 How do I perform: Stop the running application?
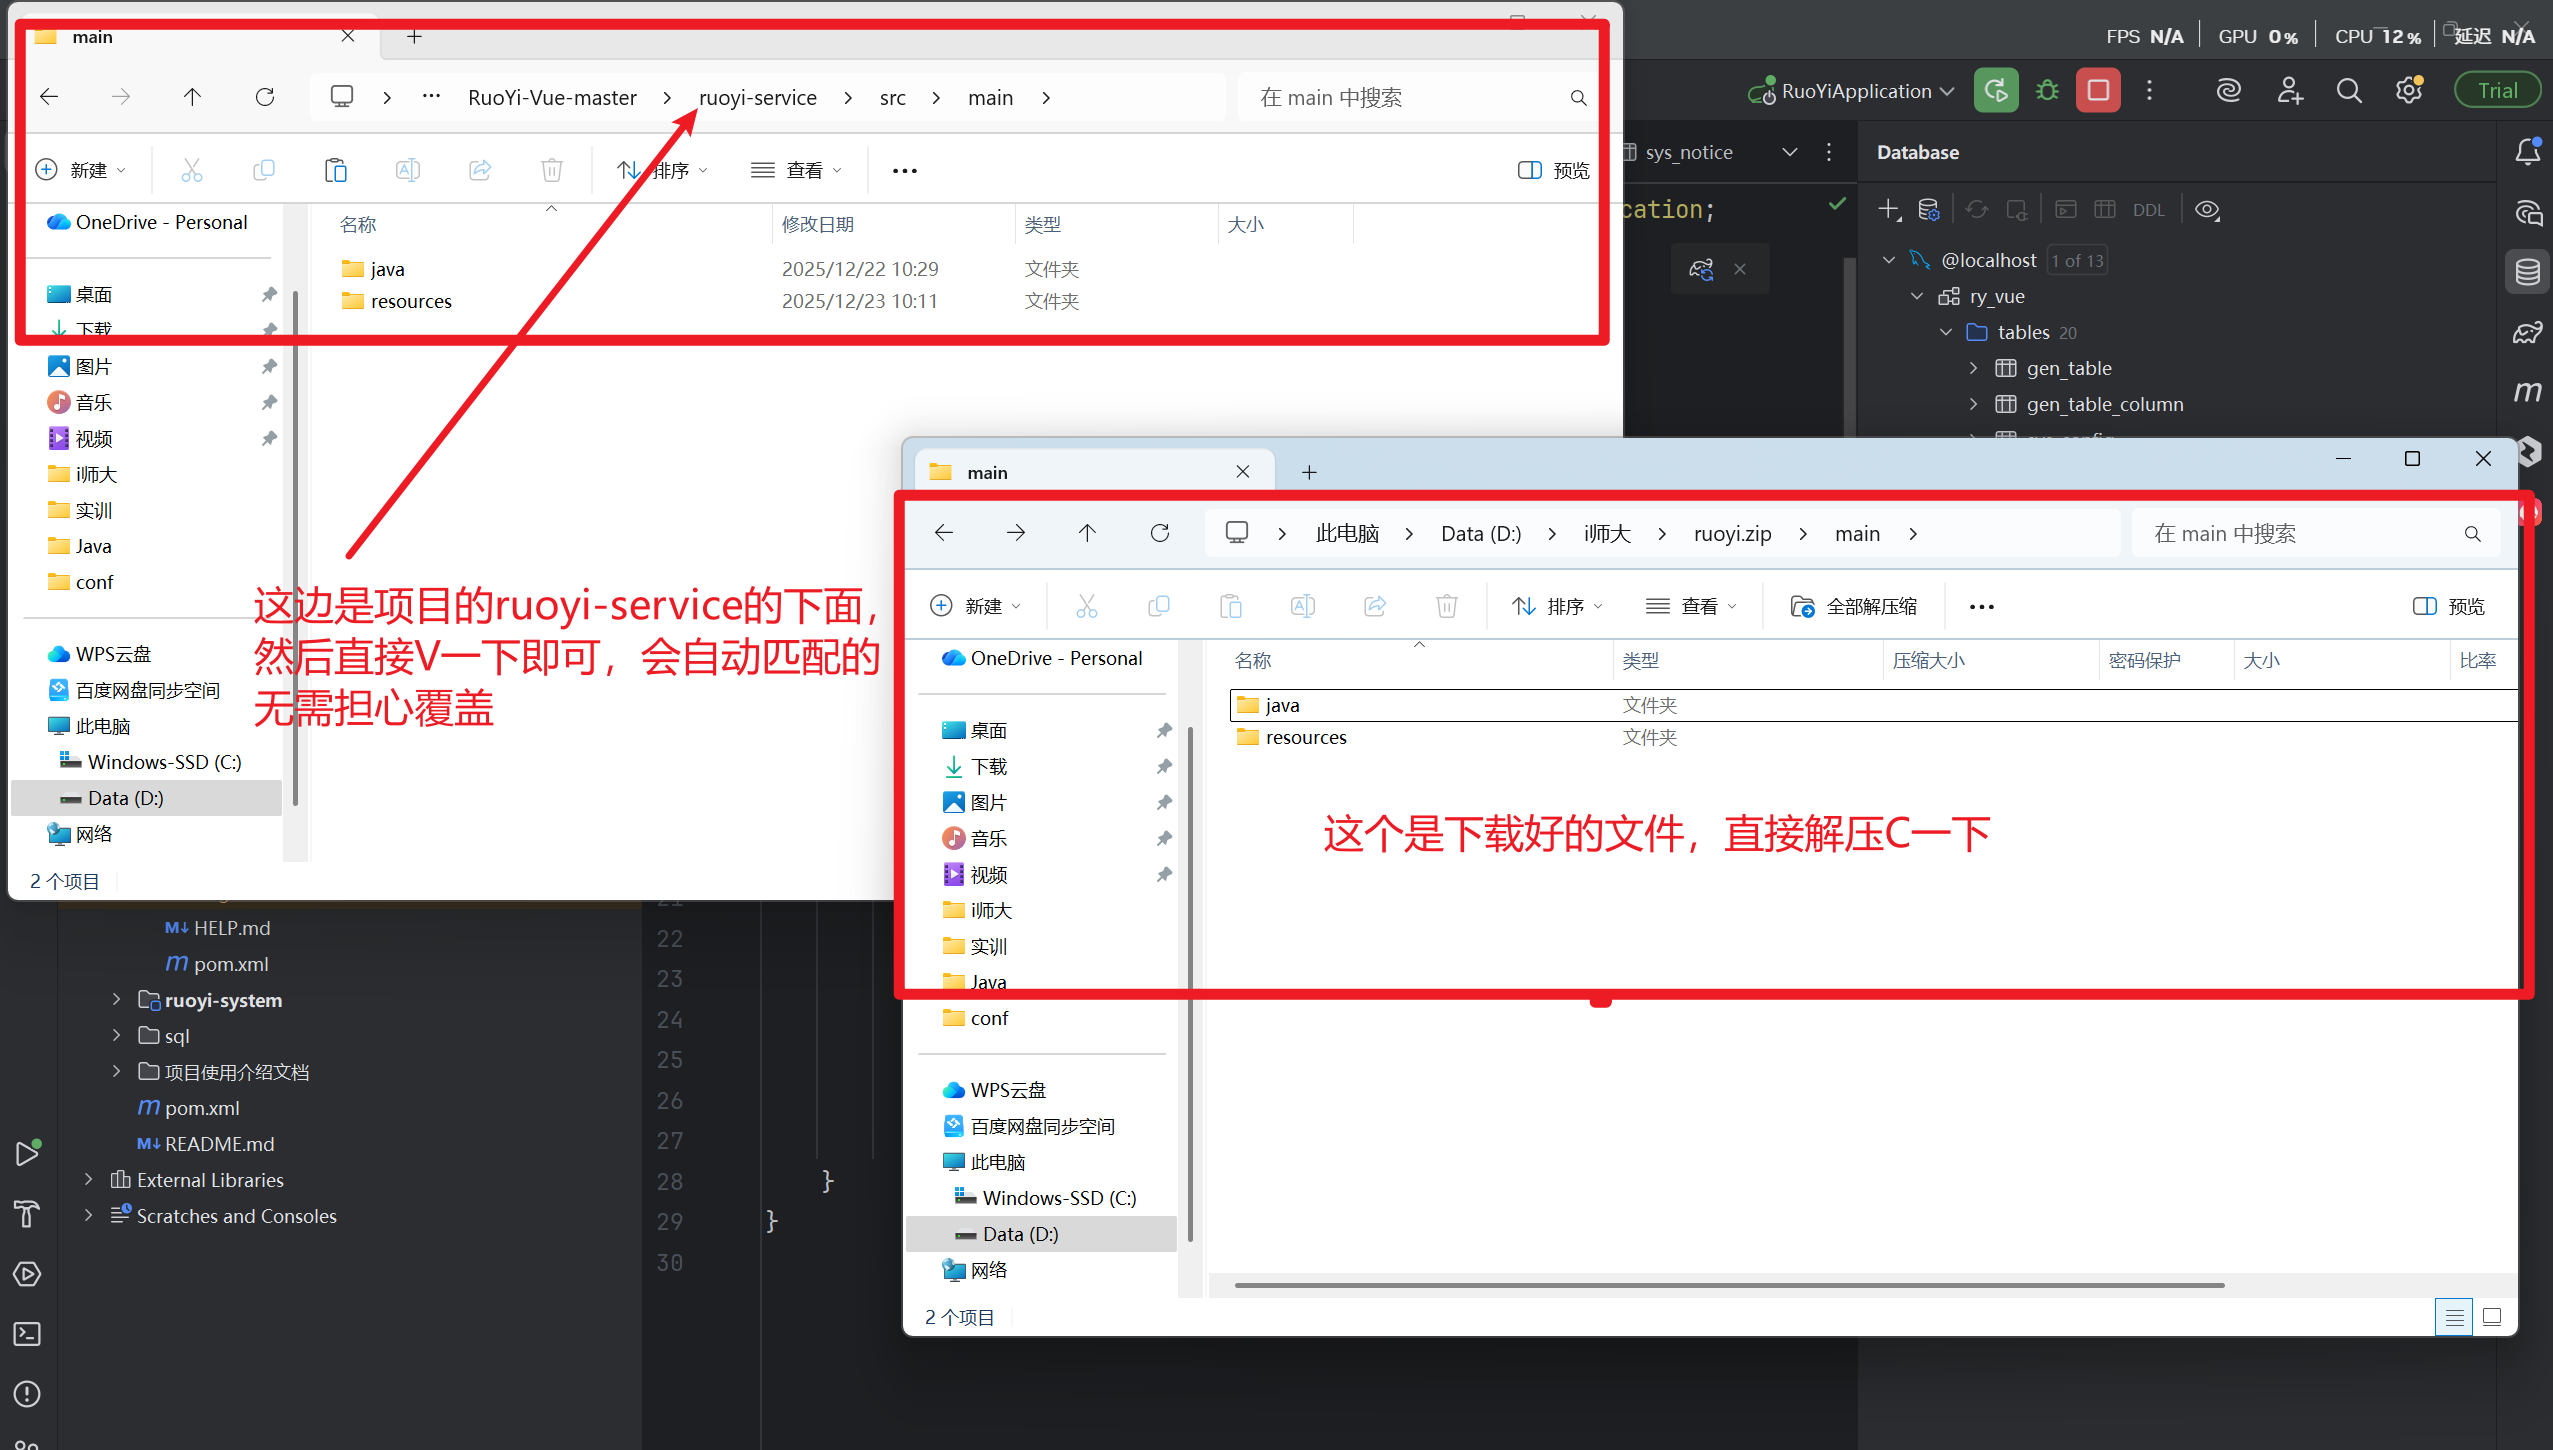[2098, 90]
